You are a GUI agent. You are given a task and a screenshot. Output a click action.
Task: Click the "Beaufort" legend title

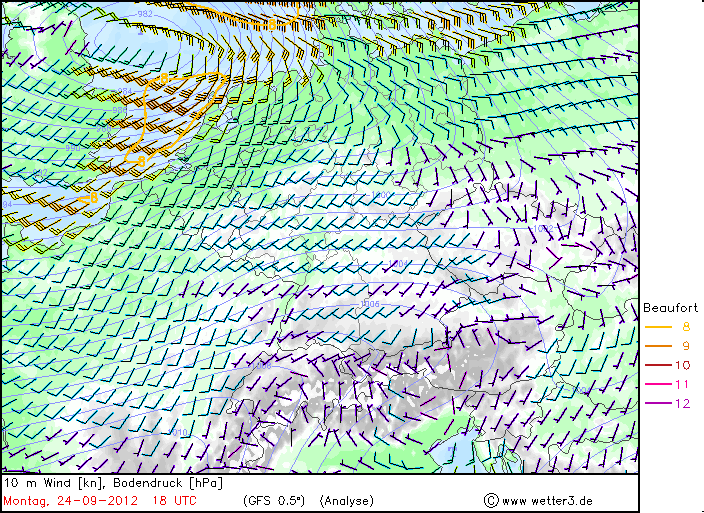[670, 308]
